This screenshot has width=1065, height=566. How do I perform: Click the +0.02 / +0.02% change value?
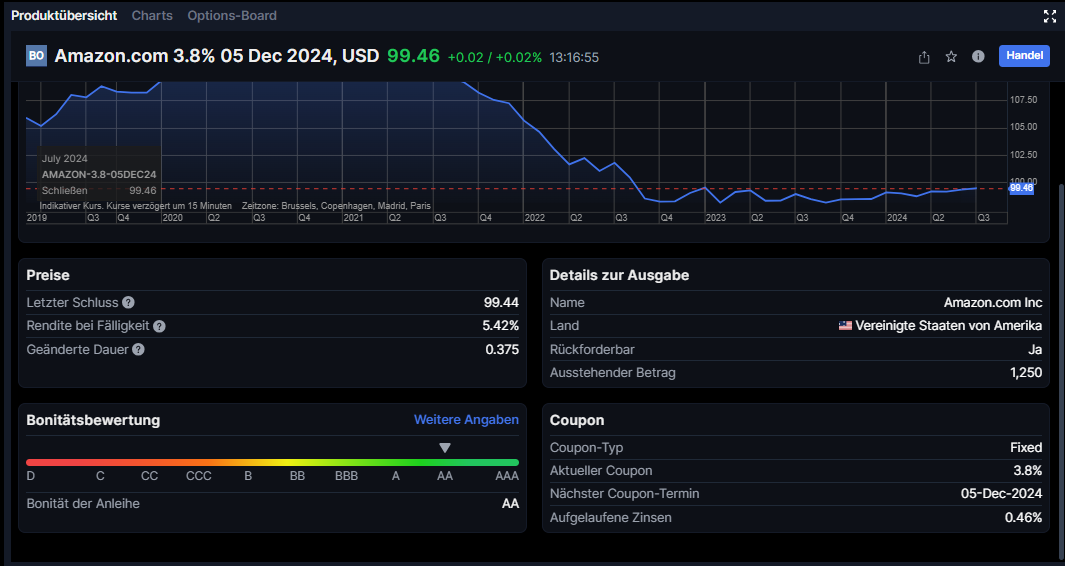[x=494, y=58]
